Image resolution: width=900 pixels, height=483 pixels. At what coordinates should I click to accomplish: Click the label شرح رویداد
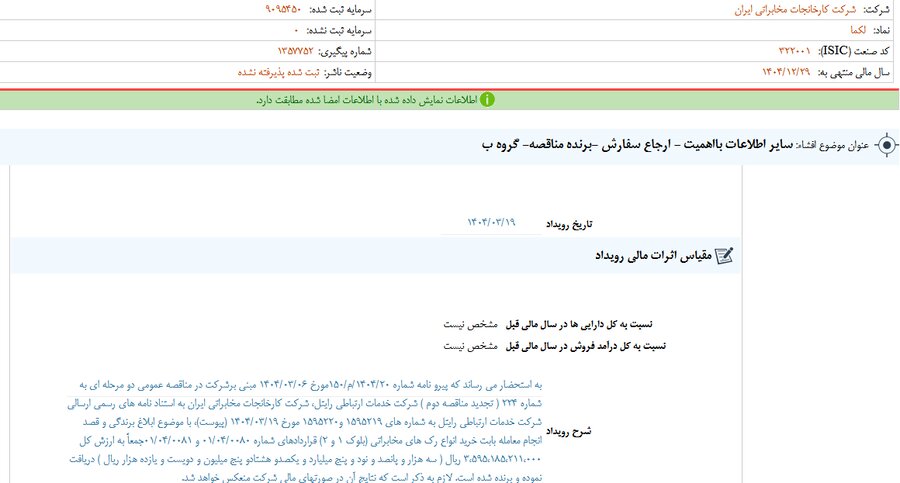click(568, 431)
